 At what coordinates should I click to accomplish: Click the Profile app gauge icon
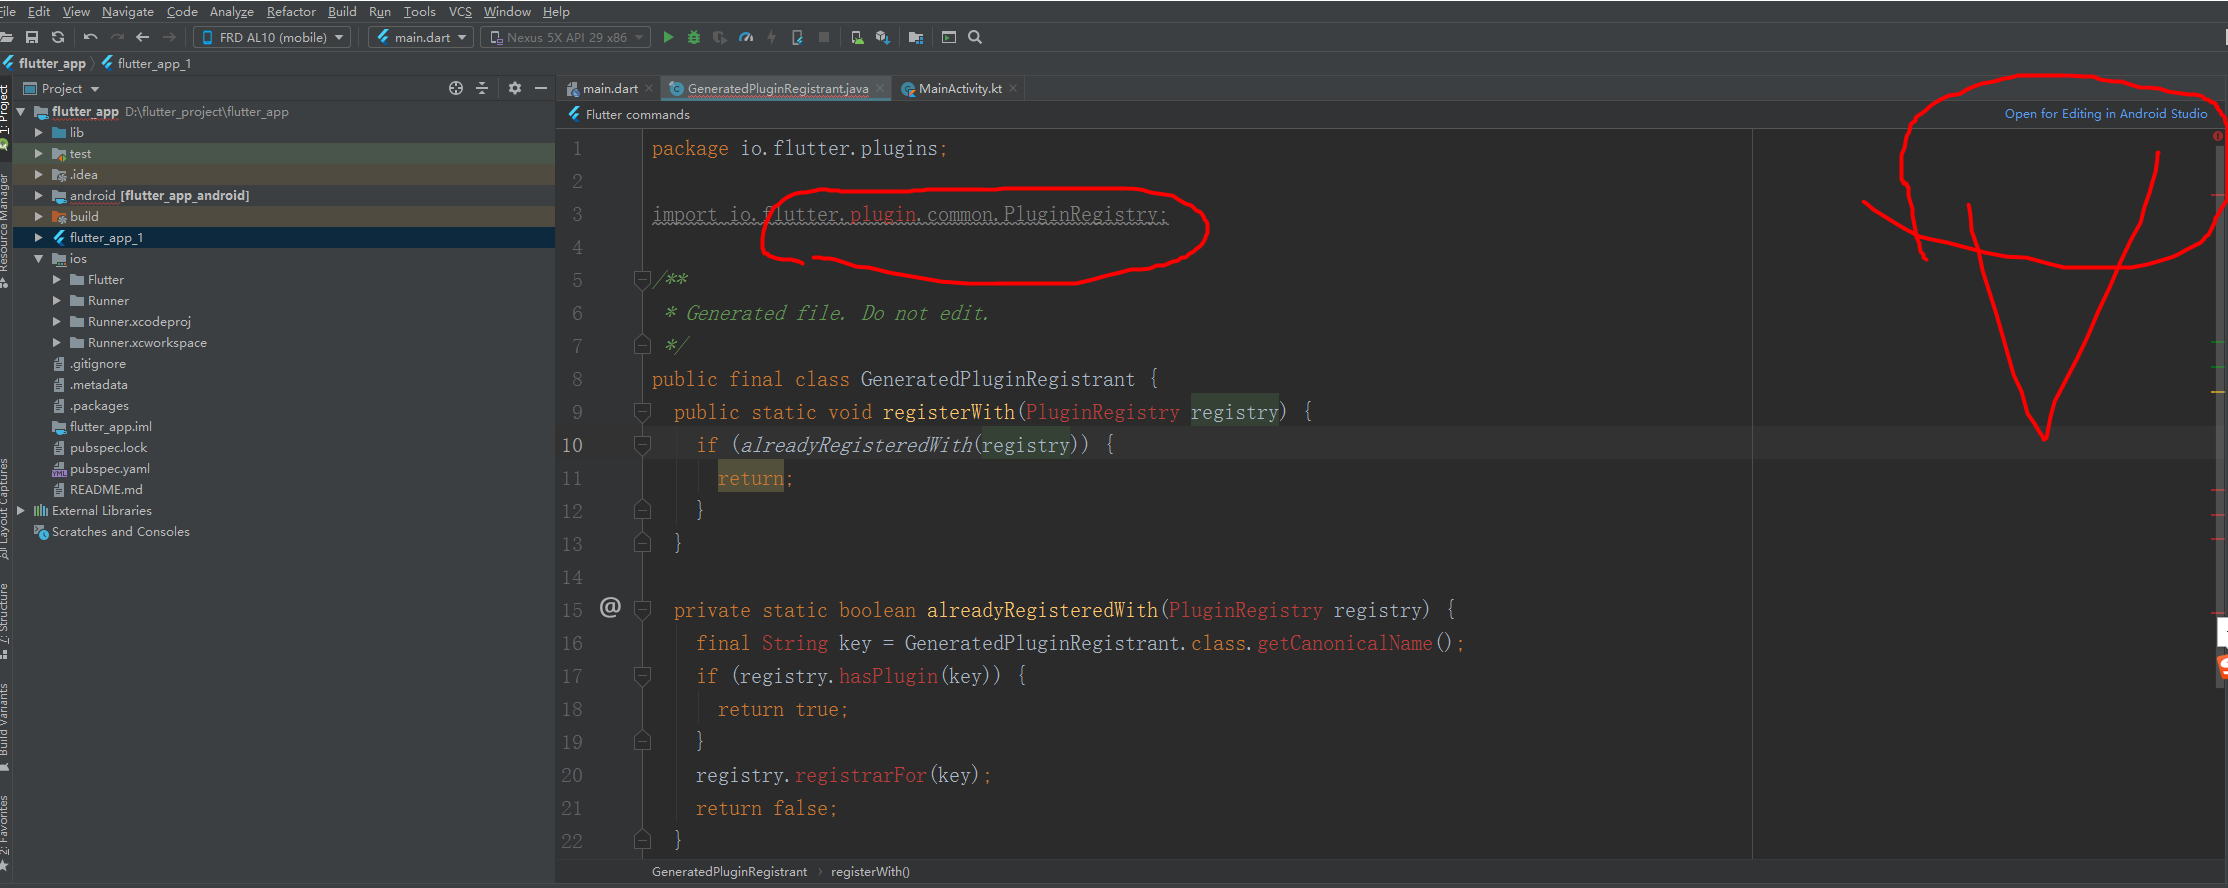coord(746,37)
